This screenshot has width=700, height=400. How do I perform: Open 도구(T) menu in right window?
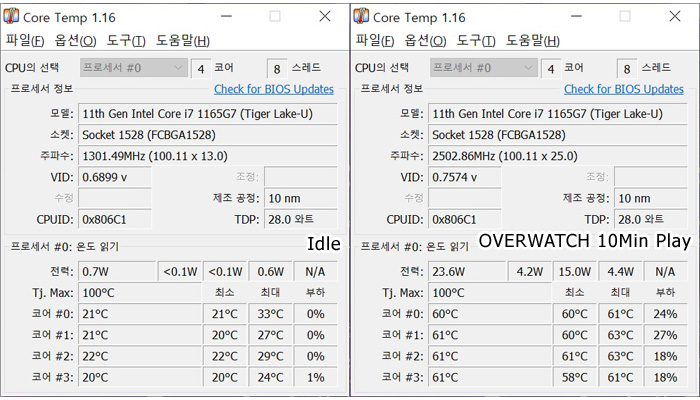(475, 41)
